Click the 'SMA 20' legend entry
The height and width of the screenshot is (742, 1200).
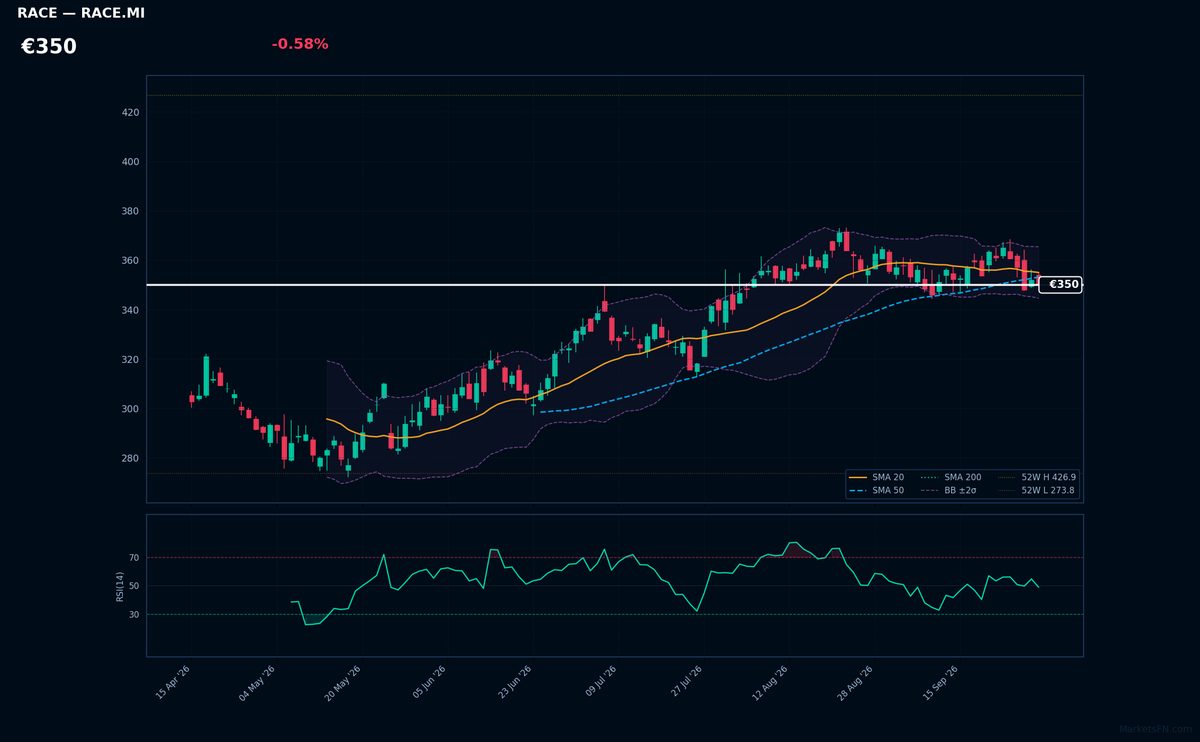[877, 478]
